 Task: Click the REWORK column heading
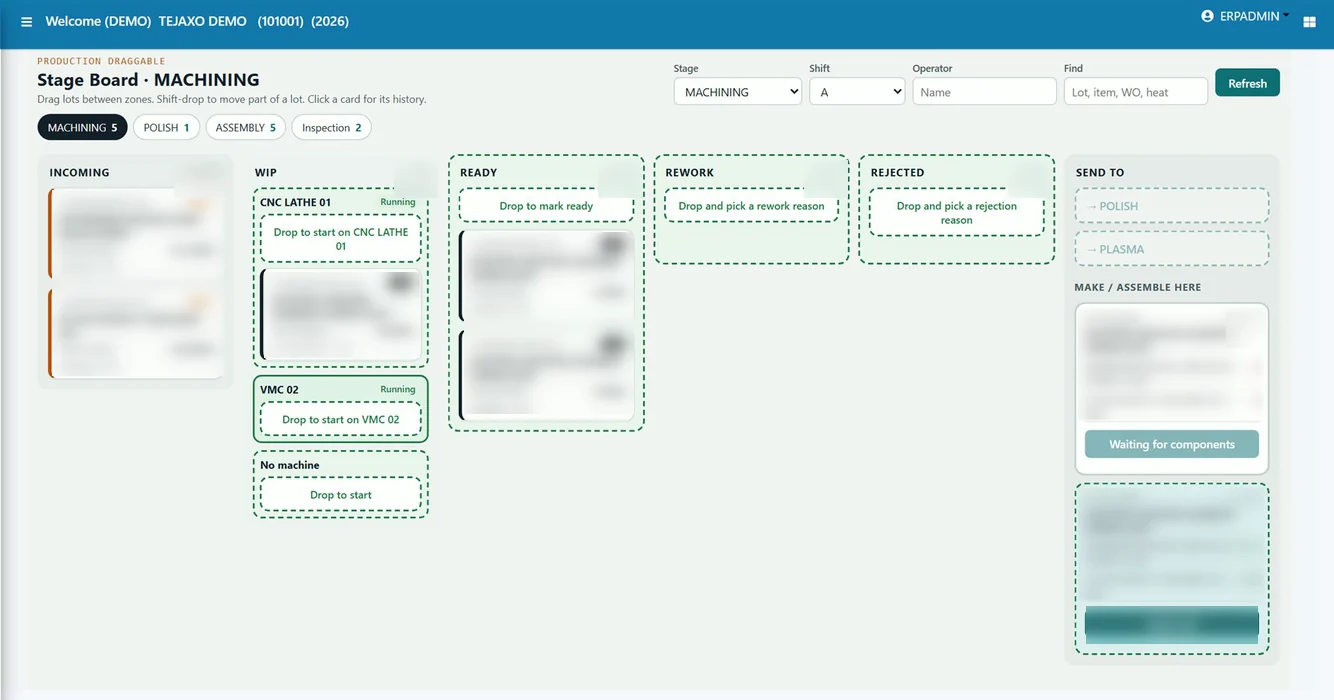pos(690,173)
